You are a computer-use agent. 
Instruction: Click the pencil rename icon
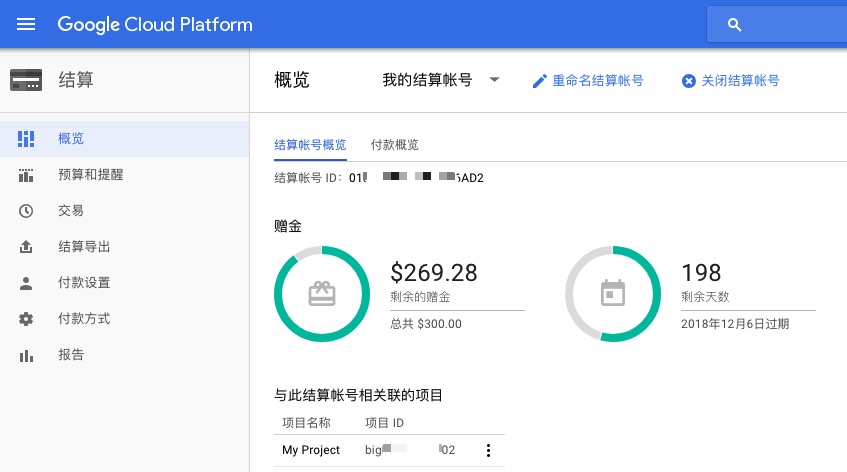coord(540,81)
